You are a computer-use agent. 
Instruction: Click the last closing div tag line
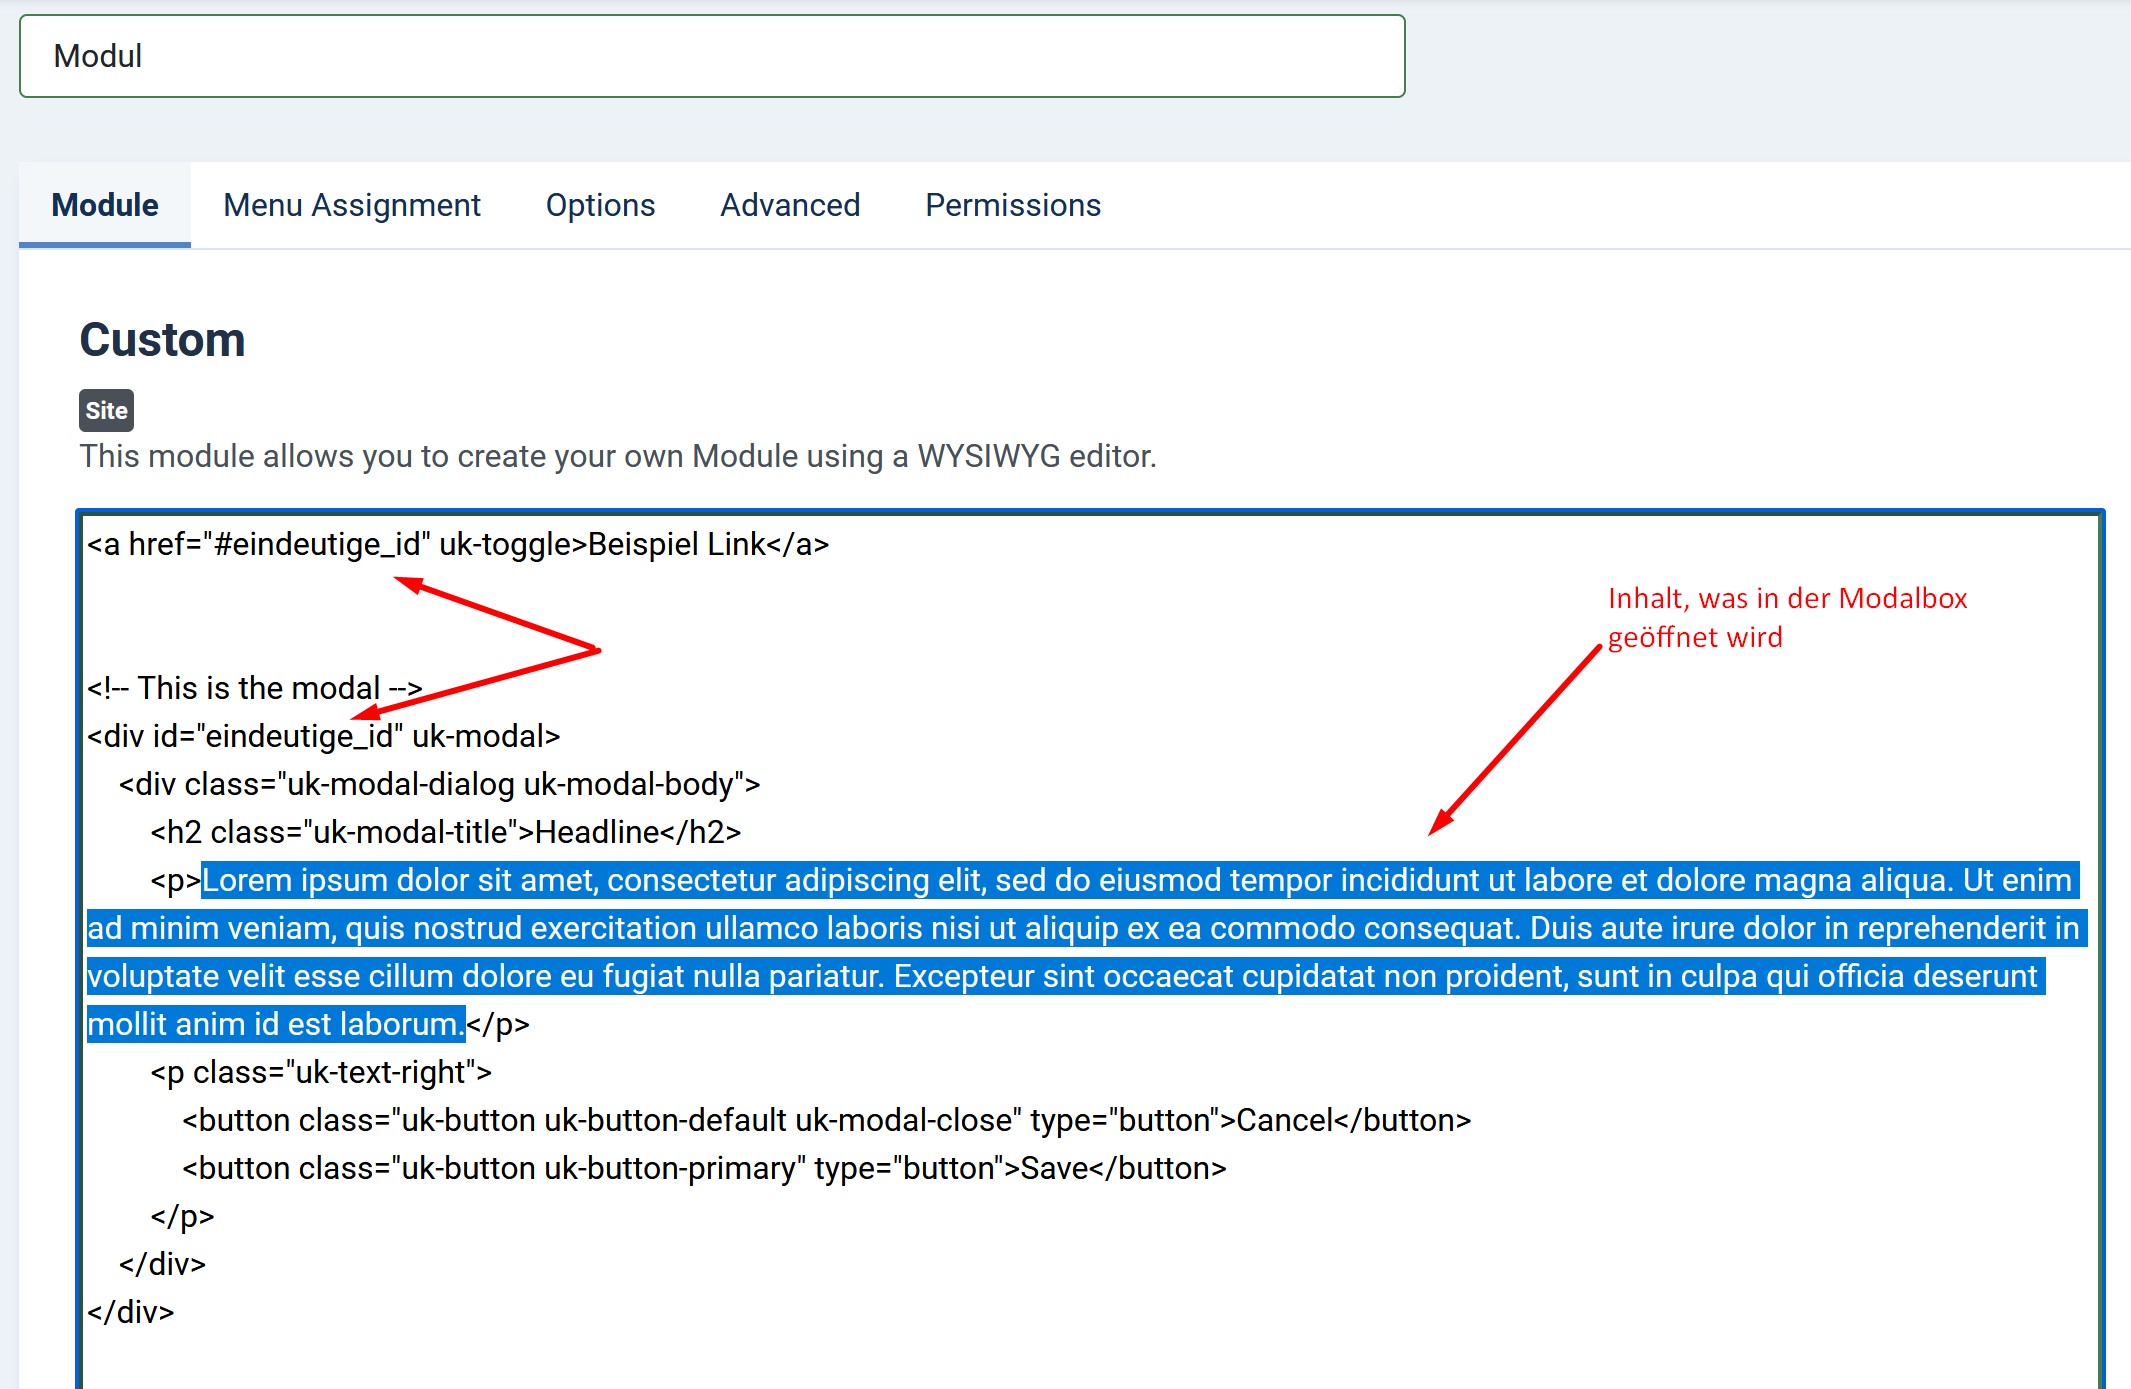tap(130, 1313)
